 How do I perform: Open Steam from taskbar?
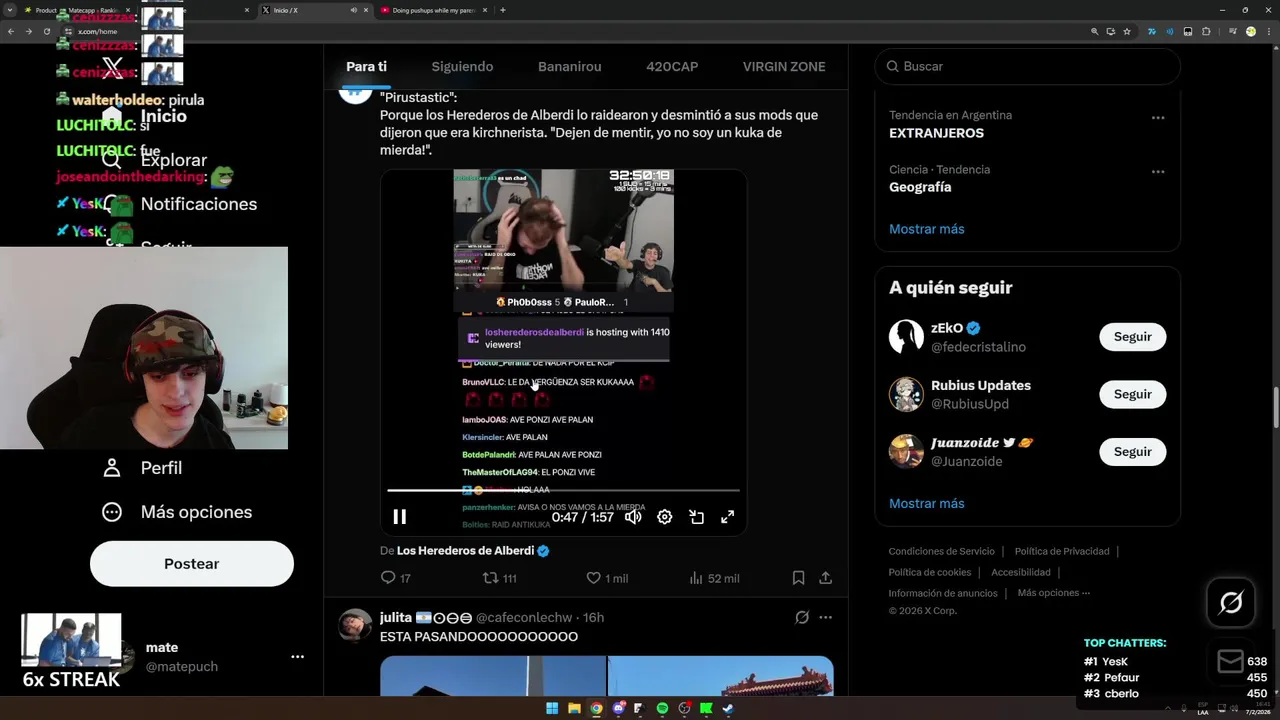[x=728, y=708]
